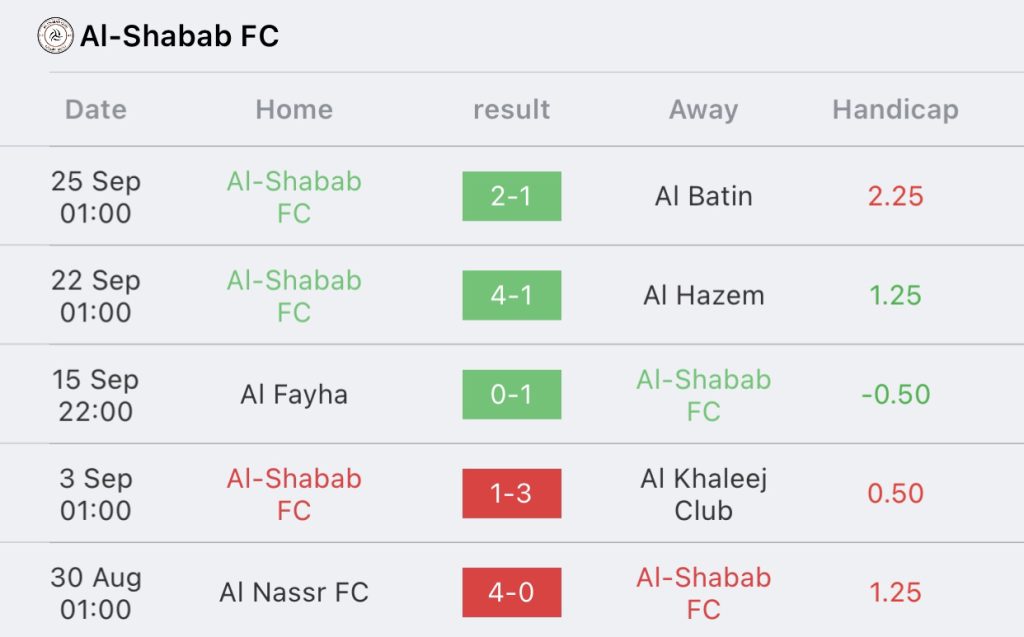
Task: Select the result column header
Action: (511, 109)
